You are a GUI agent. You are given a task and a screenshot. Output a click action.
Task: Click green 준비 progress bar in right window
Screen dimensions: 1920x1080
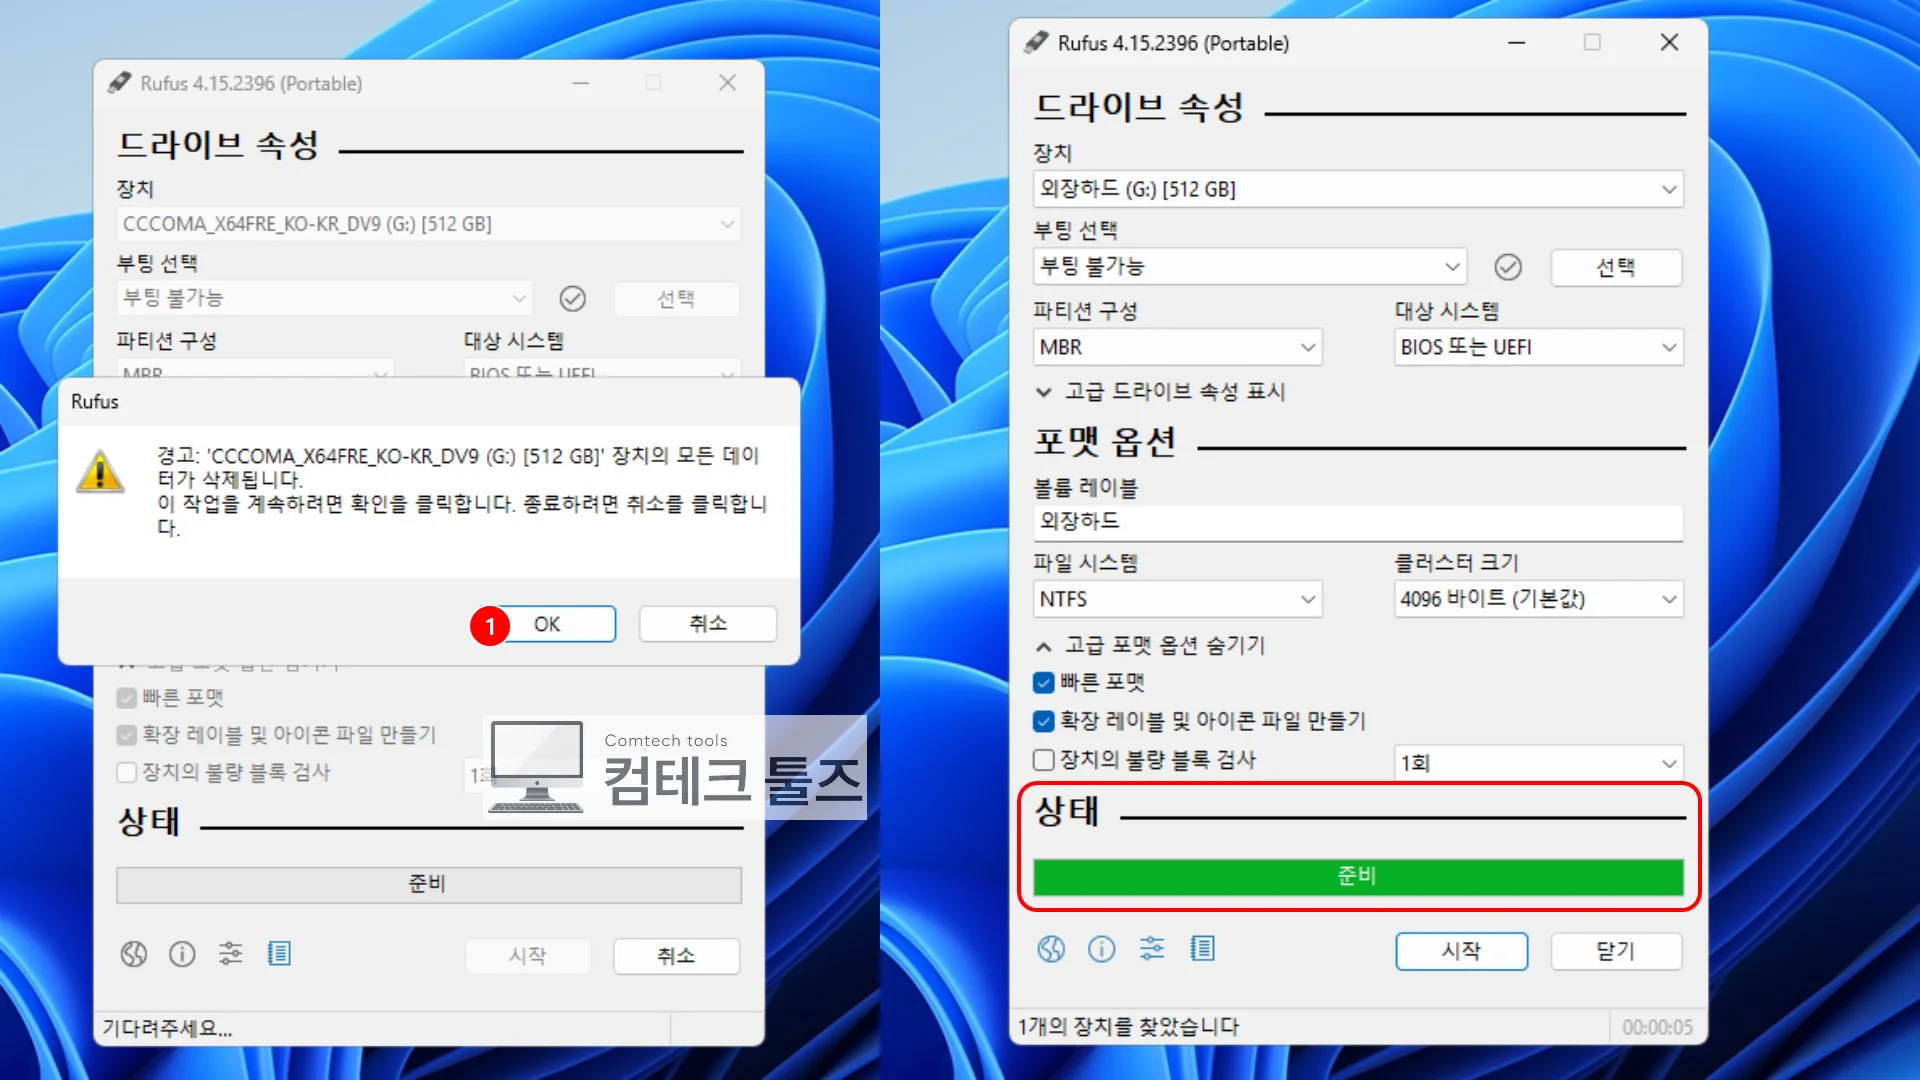point(1358,876)
